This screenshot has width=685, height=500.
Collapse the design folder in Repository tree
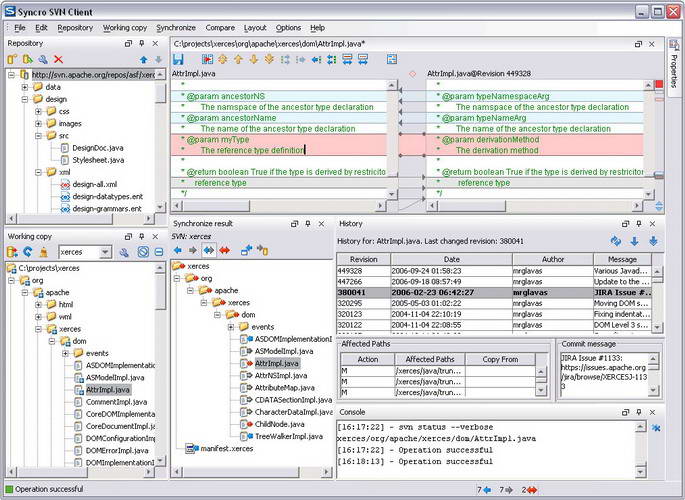pos(24,99)
